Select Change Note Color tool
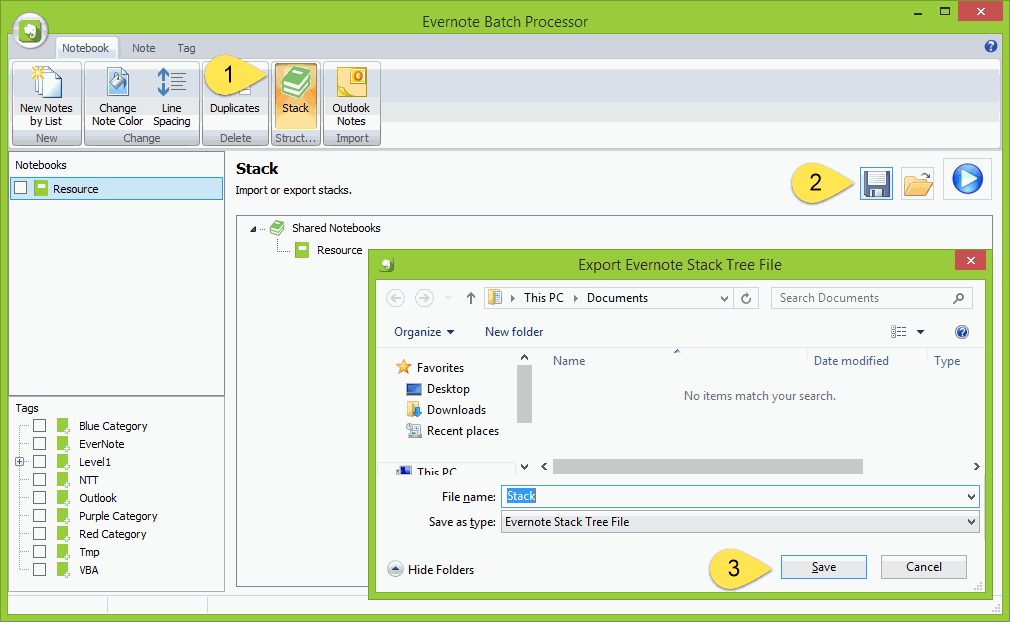 click(117, 97)
